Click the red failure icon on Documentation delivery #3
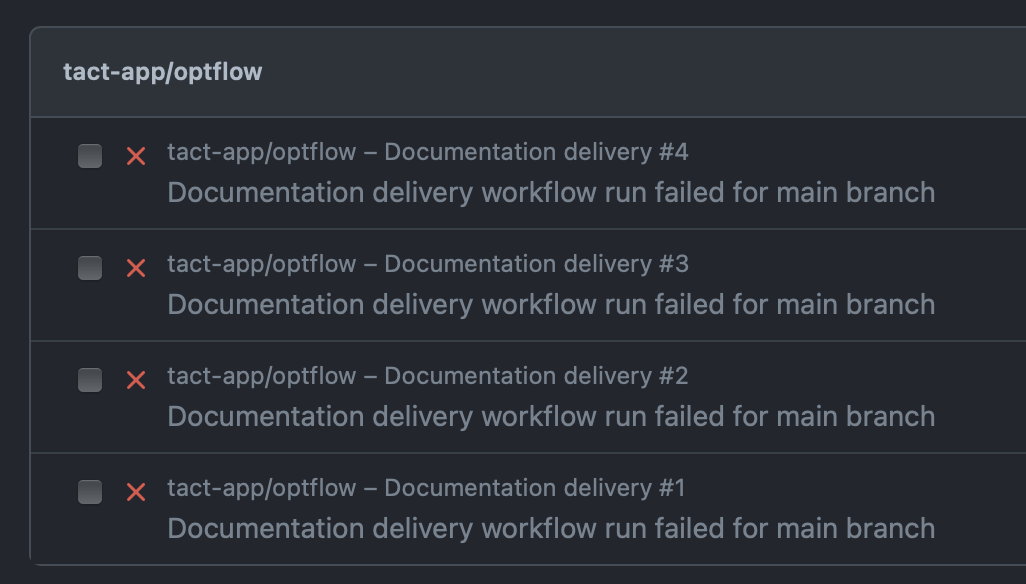This screenshot has height=584, width=1026. 136,268
